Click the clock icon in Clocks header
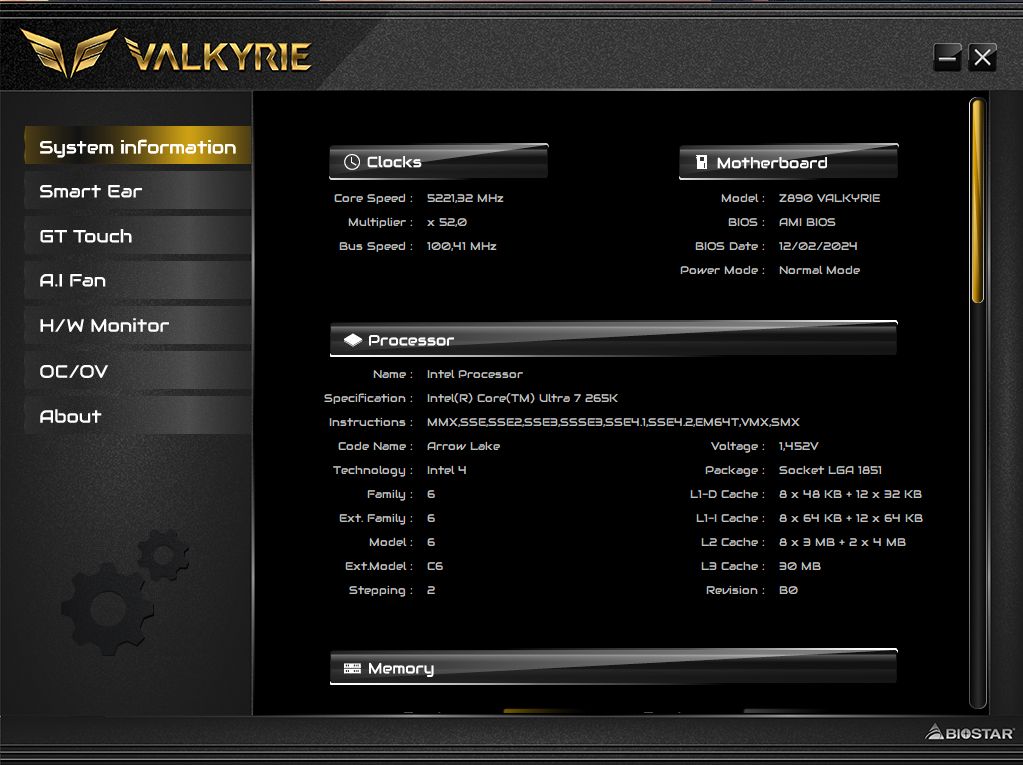This screenshot has height=765, width=1023. (x=352, y=162)
